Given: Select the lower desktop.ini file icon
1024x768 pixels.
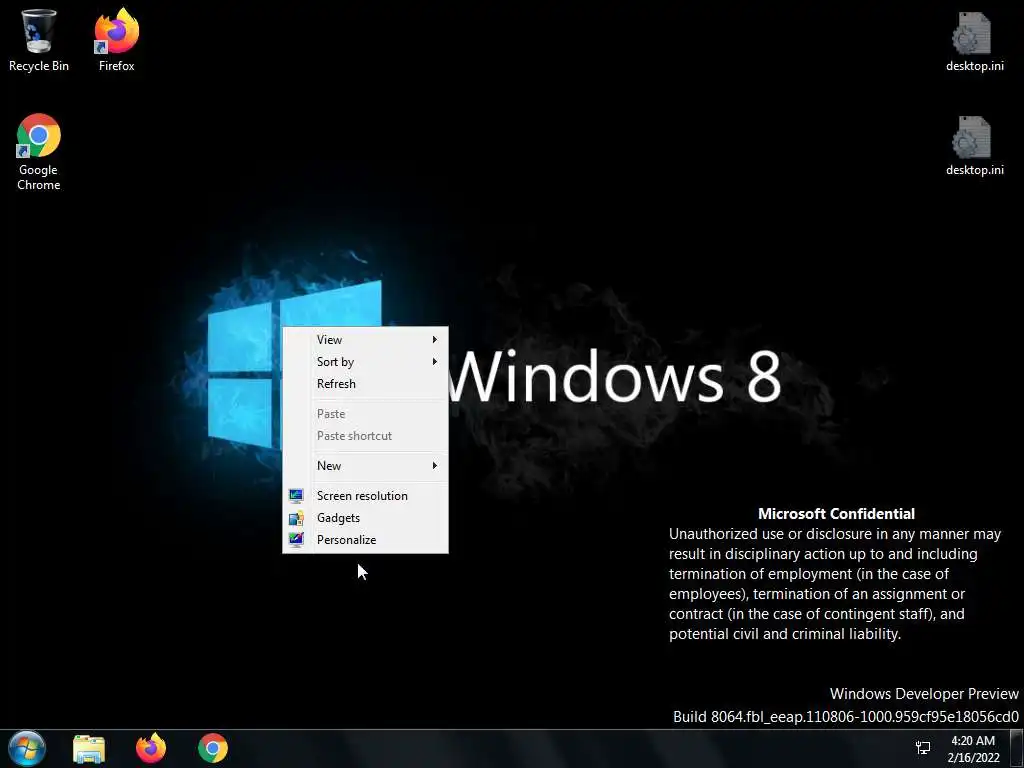Looking at the screenshot, I should (974, 145).
